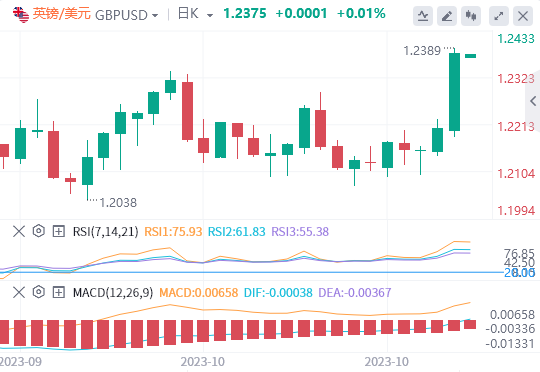The width and height of the screenshot is (540, 372).
Task: Click the 1.2104 price axis label
Action: click(x=516, y=173)
